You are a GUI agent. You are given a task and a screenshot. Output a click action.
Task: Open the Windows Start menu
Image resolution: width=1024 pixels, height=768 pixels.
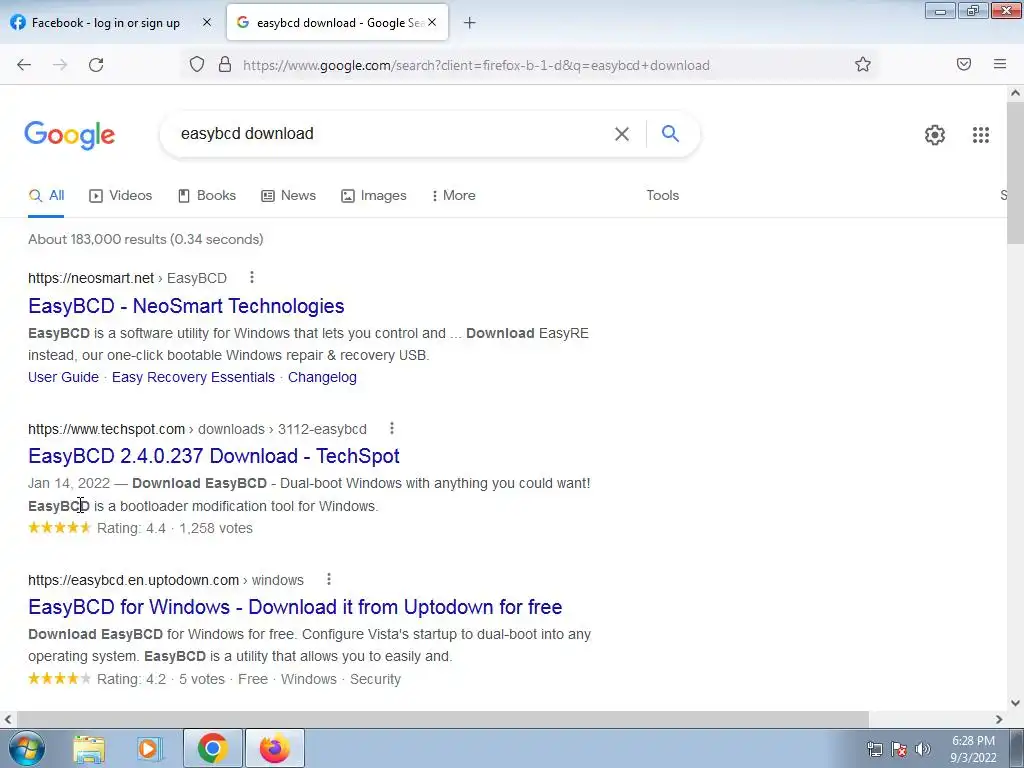(27, 748)
